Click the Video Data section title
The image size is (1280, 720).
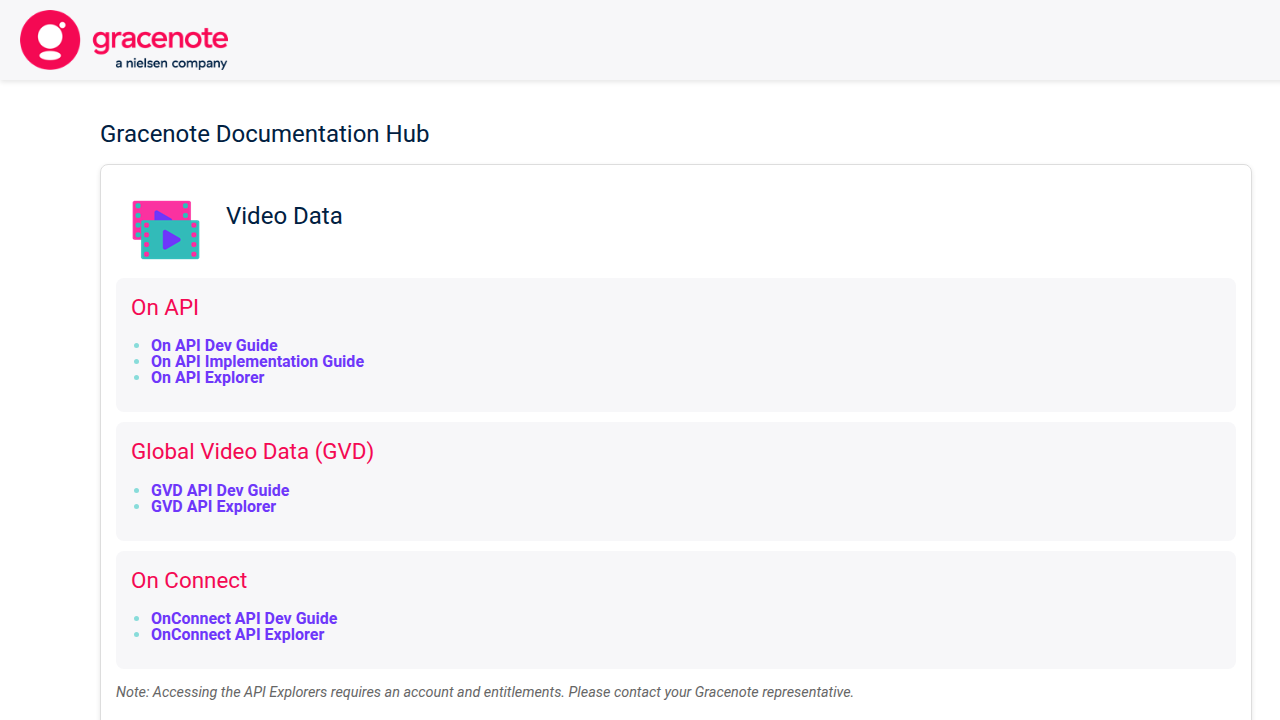(x=284, y=216)
